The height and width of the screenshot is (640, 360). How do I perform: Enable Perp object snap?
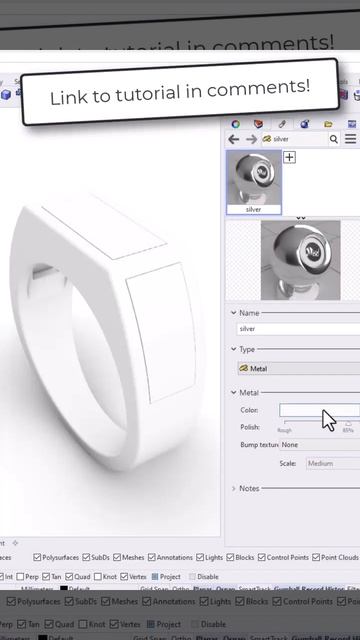20,577
